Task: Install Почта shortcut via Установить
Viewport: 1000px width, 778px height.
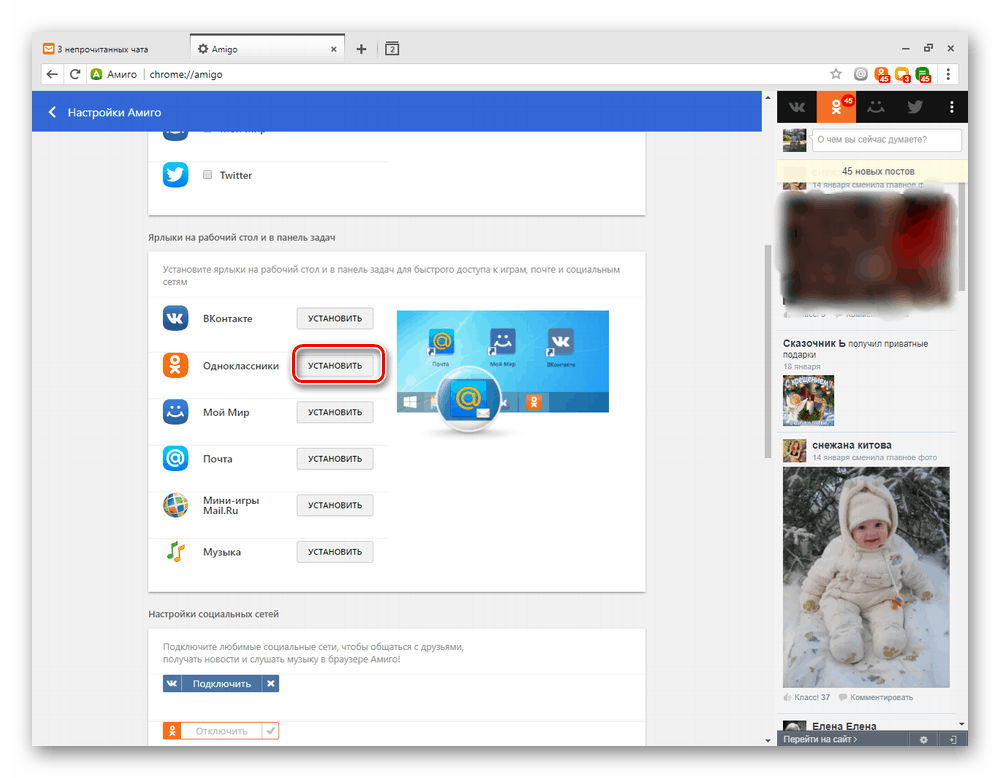Action: tap(335, 459)
